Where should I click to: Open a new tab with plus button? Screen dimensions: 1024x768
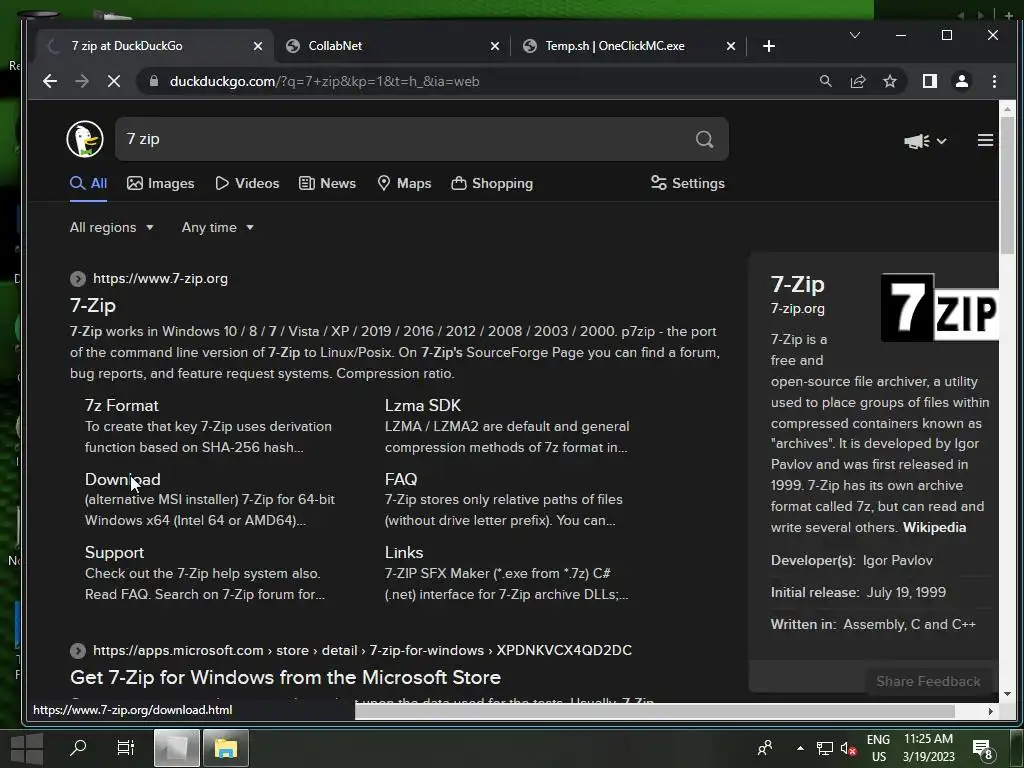pyautogui.click(x=769, y=46)
